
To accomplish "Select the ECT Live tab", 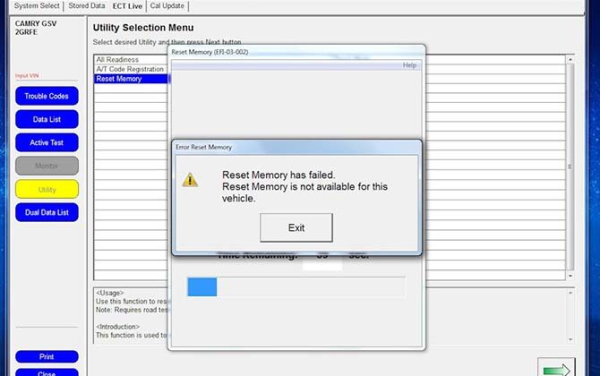I will (x=127, y=6).
